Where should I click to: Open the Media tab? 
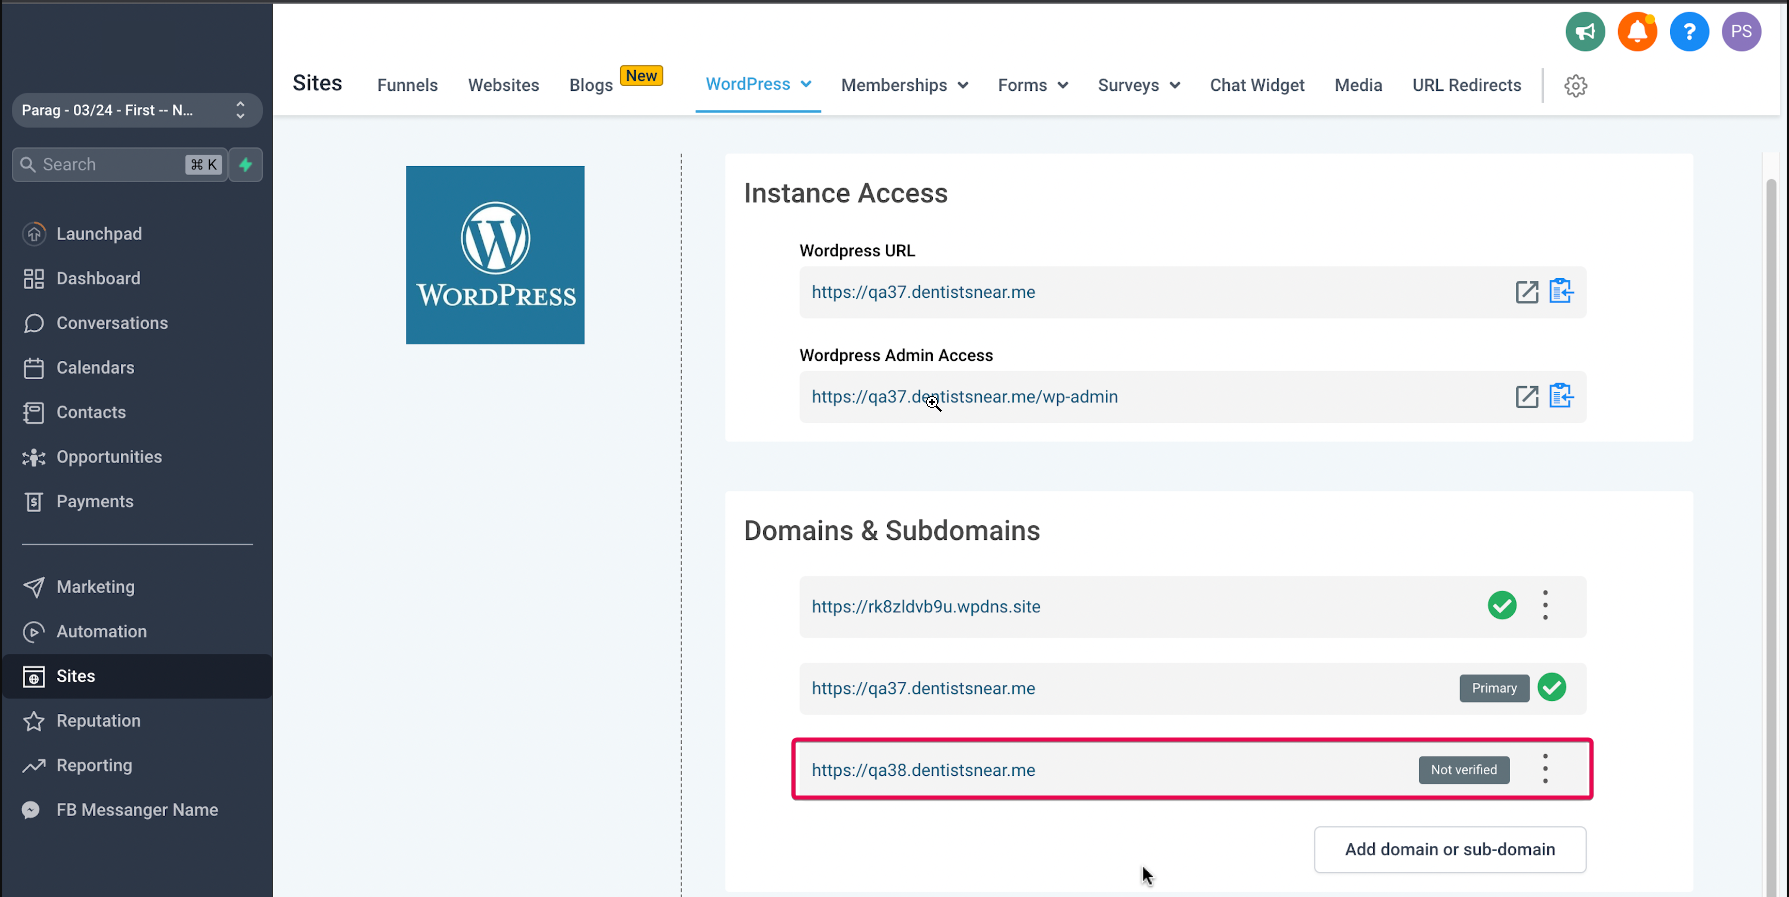tap(1358, 85)
